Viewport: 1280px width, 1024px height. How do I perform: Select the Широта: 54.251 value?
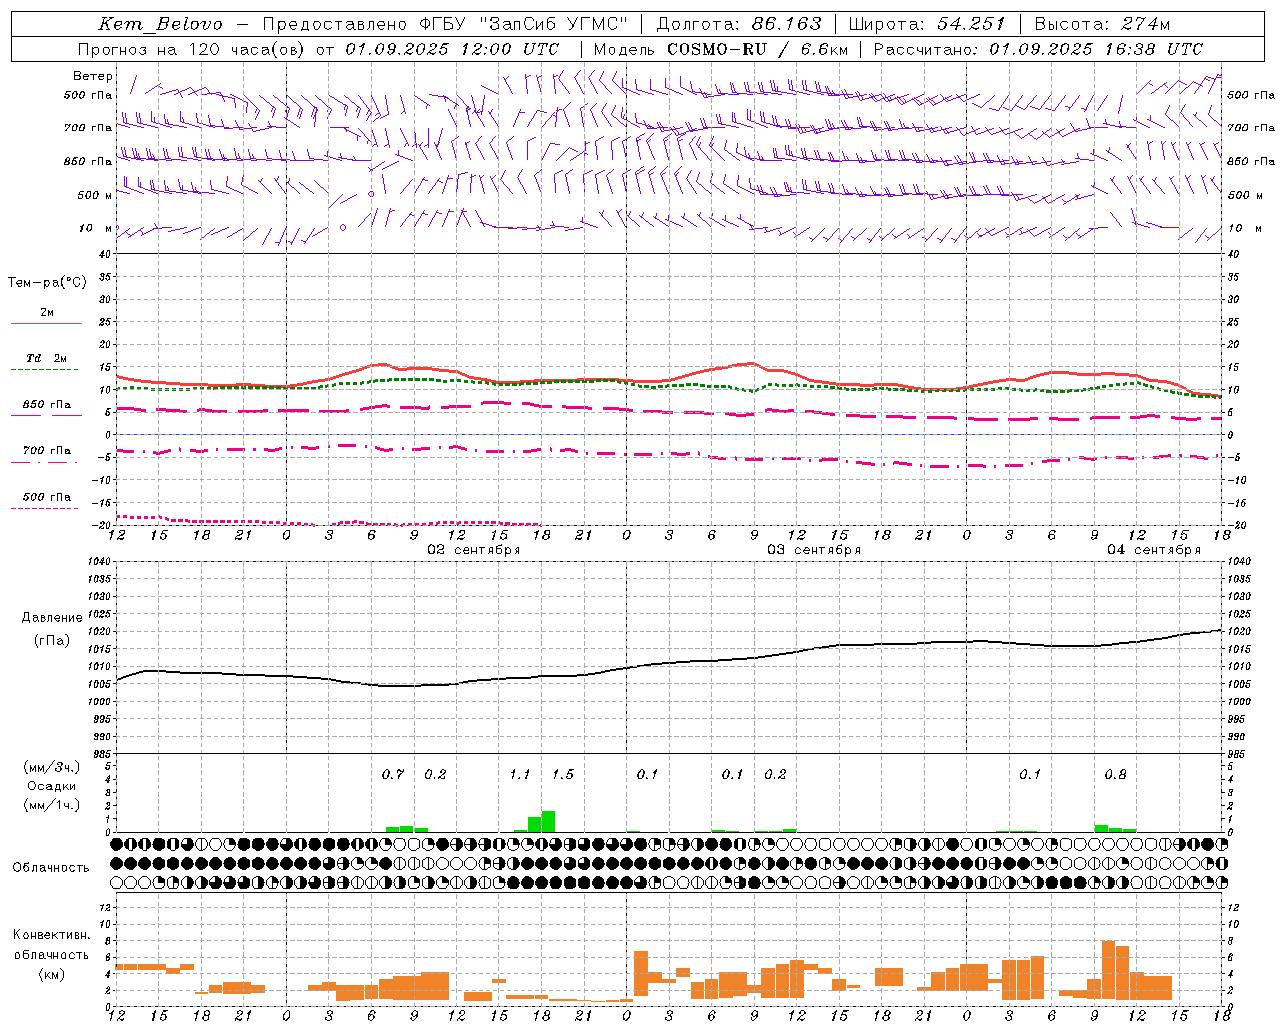[927, 24]
